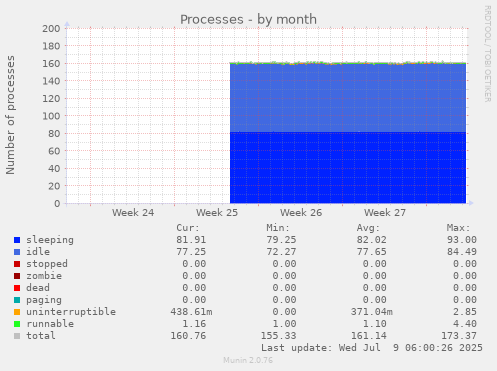The width and height of the screenshot is (497, 371).
Task: Click the 'Munin 2.0.76' footer text
Action: pos(248,360)
